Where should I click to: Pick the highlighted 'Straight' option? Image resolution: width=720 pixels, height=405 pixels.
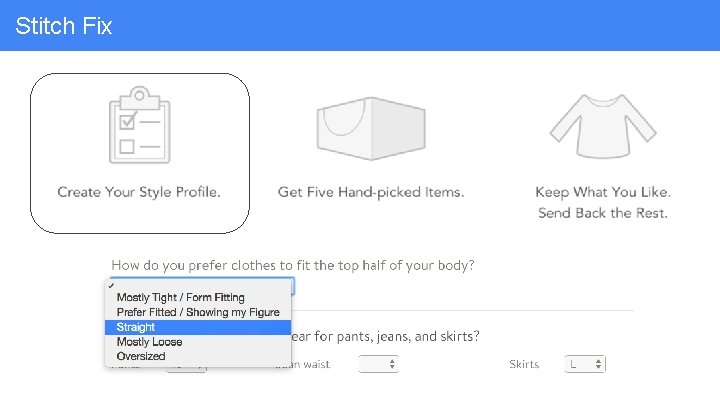[136, 327]
